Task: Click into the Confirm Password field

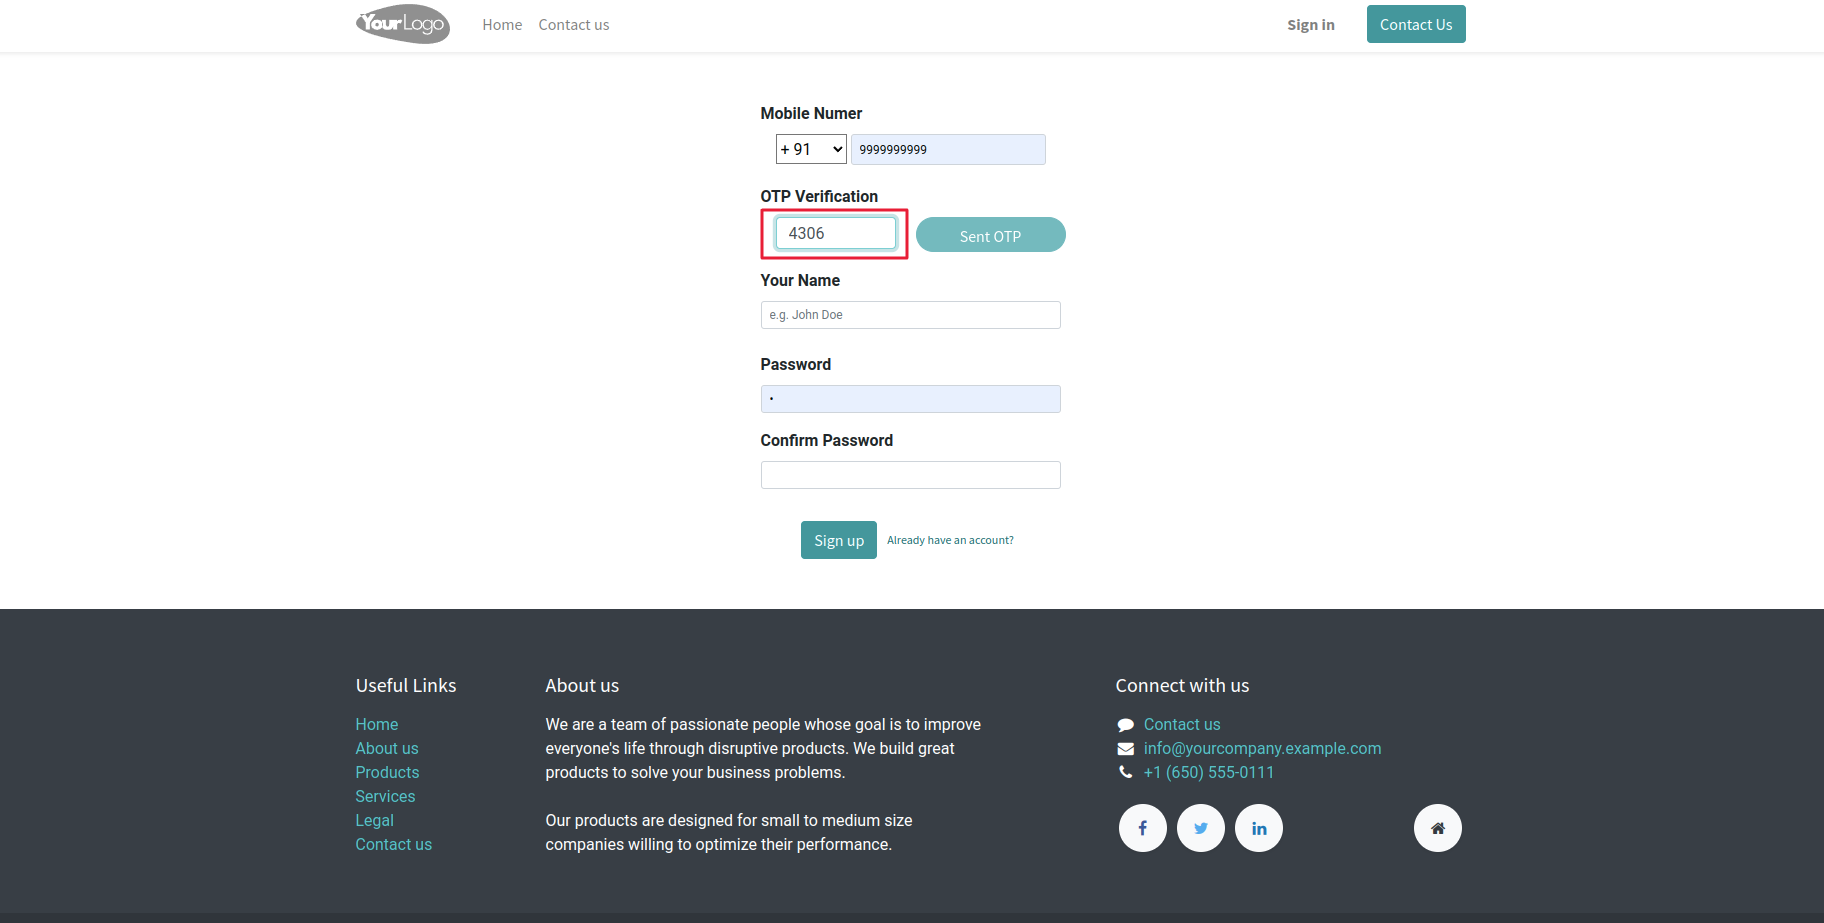Action: pyautogui.click(x=910, y=475)
